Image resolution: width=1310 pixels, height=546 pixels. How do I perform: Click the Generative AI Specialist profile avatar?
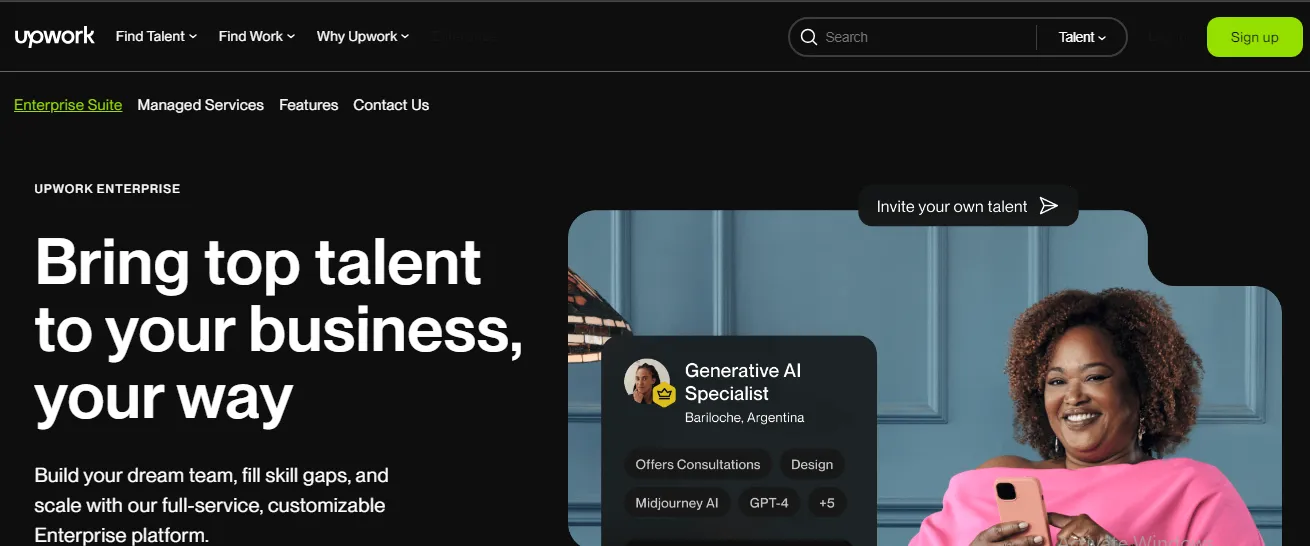646,380
